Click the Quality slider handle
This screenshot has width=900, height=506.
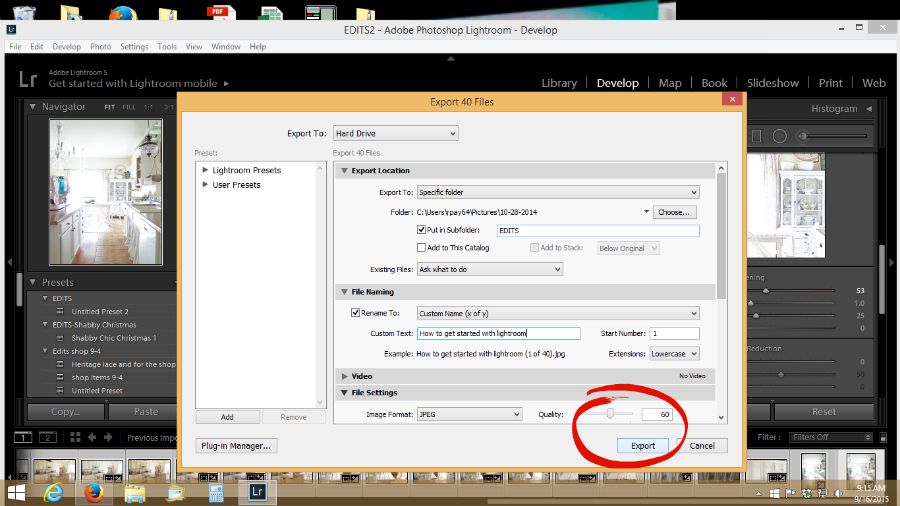click(x=610, y=413)
